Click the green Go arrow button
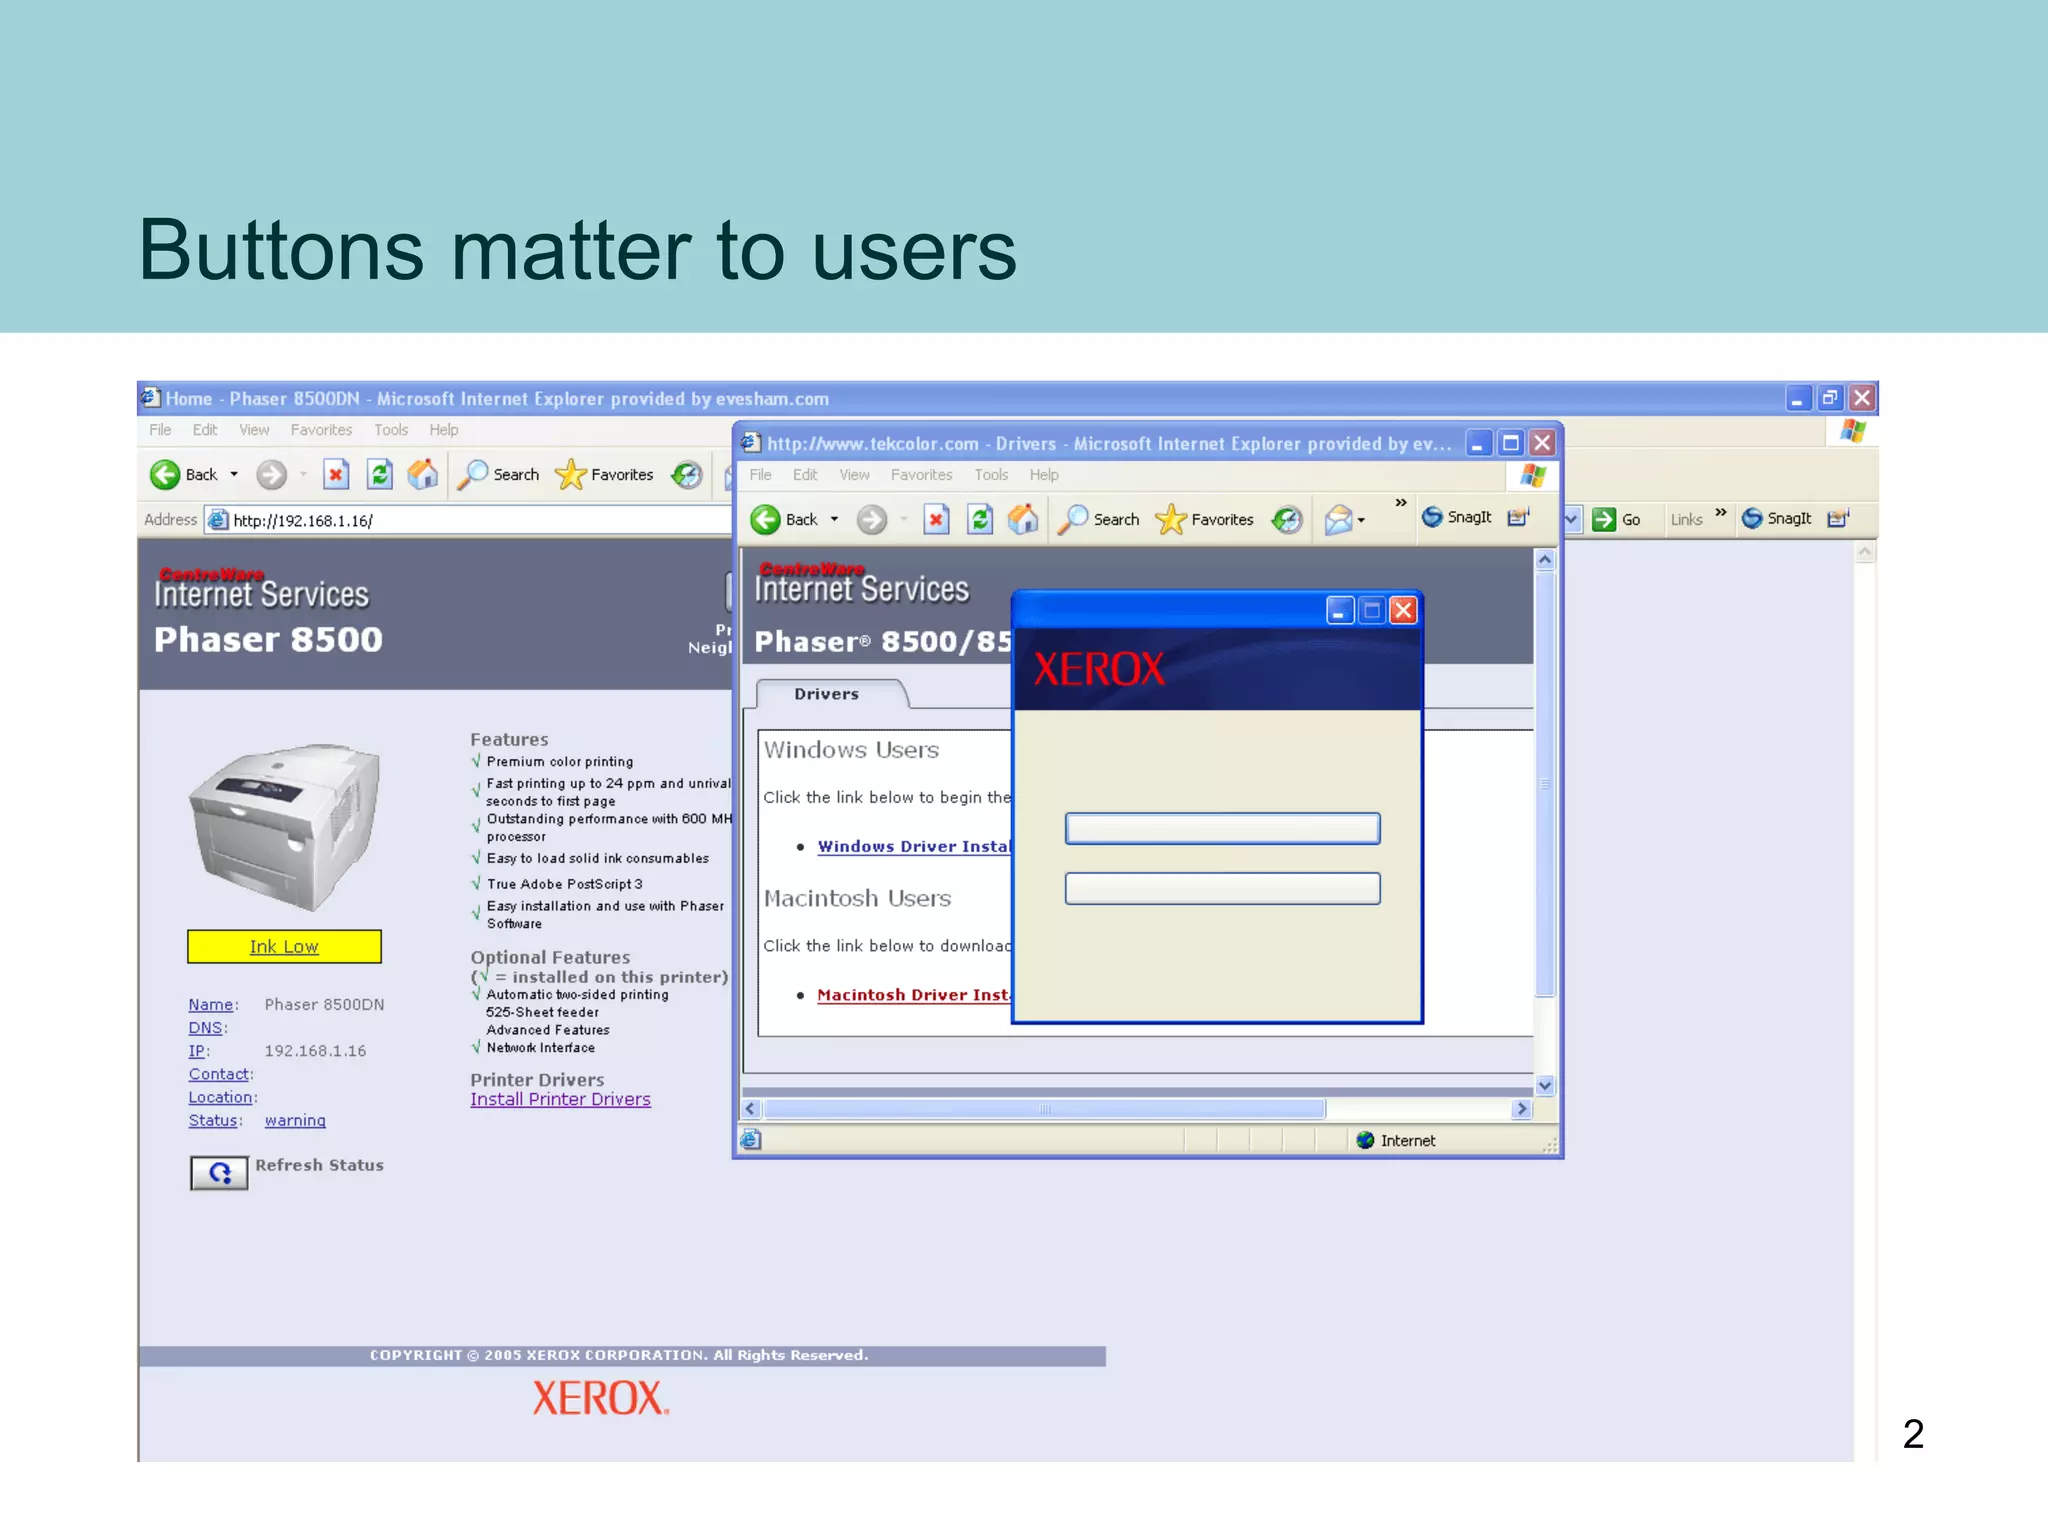 point(1604,519)
